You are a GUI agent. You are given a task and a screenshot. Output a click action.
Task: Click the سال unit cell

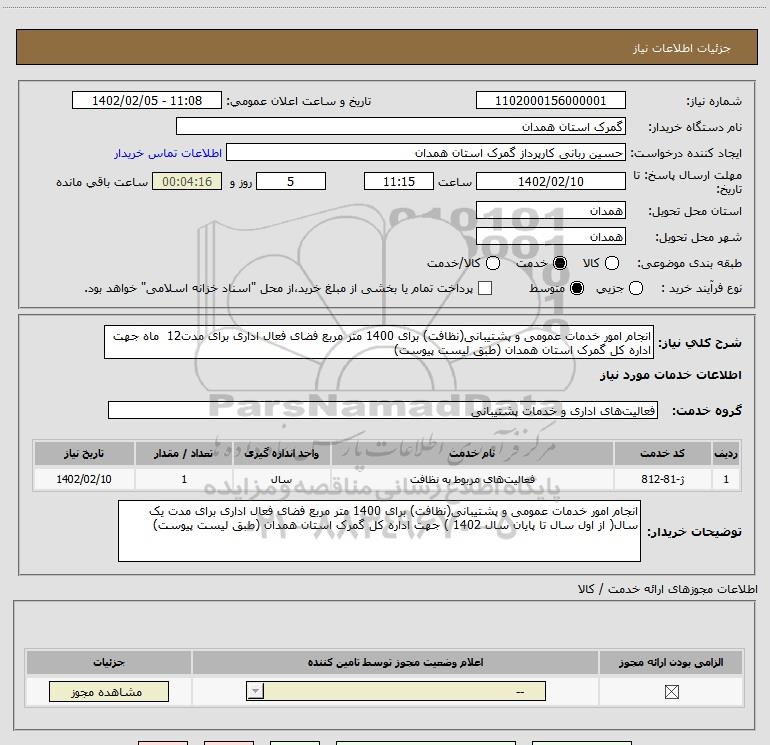pos(281,479)
